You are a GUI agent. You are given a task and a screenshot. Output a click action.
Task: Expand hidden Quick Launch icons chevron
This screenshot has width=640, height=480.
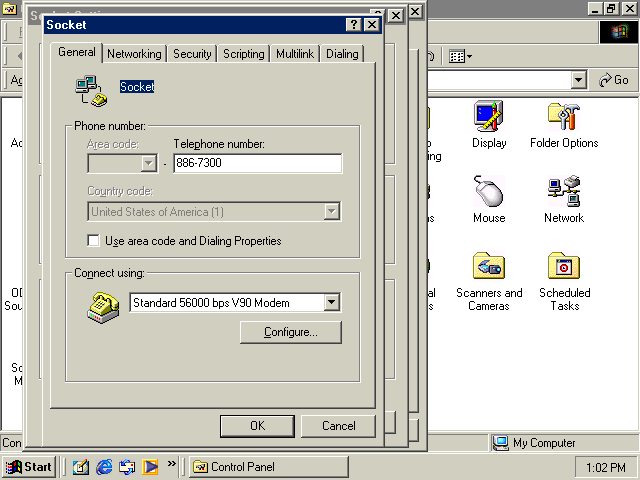coord(171,463)
